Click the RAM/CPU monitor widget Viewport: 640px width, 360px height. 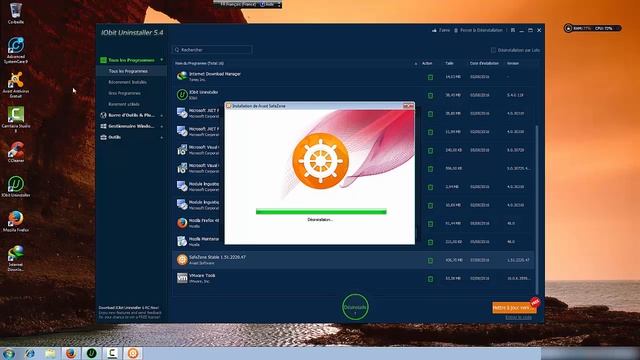pyautogui.click(x=592, y=28)
